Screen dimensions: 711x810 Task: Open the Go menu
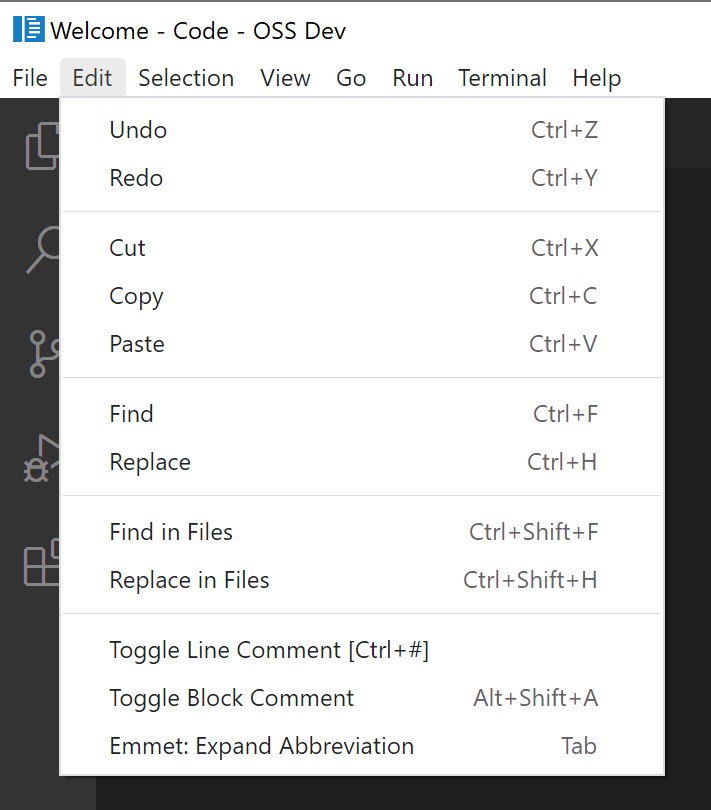351,77
